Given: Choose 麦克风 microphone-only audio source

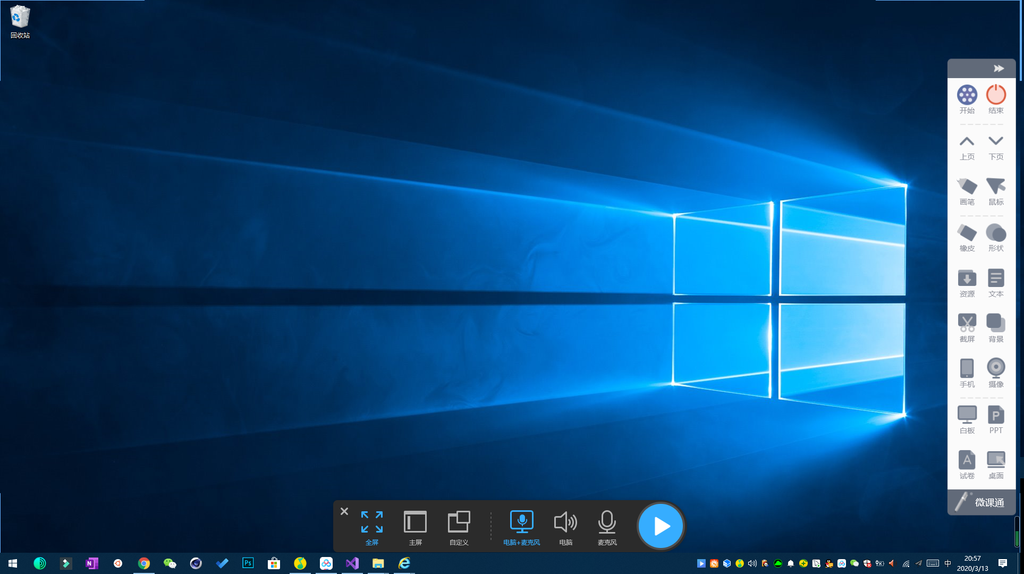Looking at the screenshot, I should point(607,528).
